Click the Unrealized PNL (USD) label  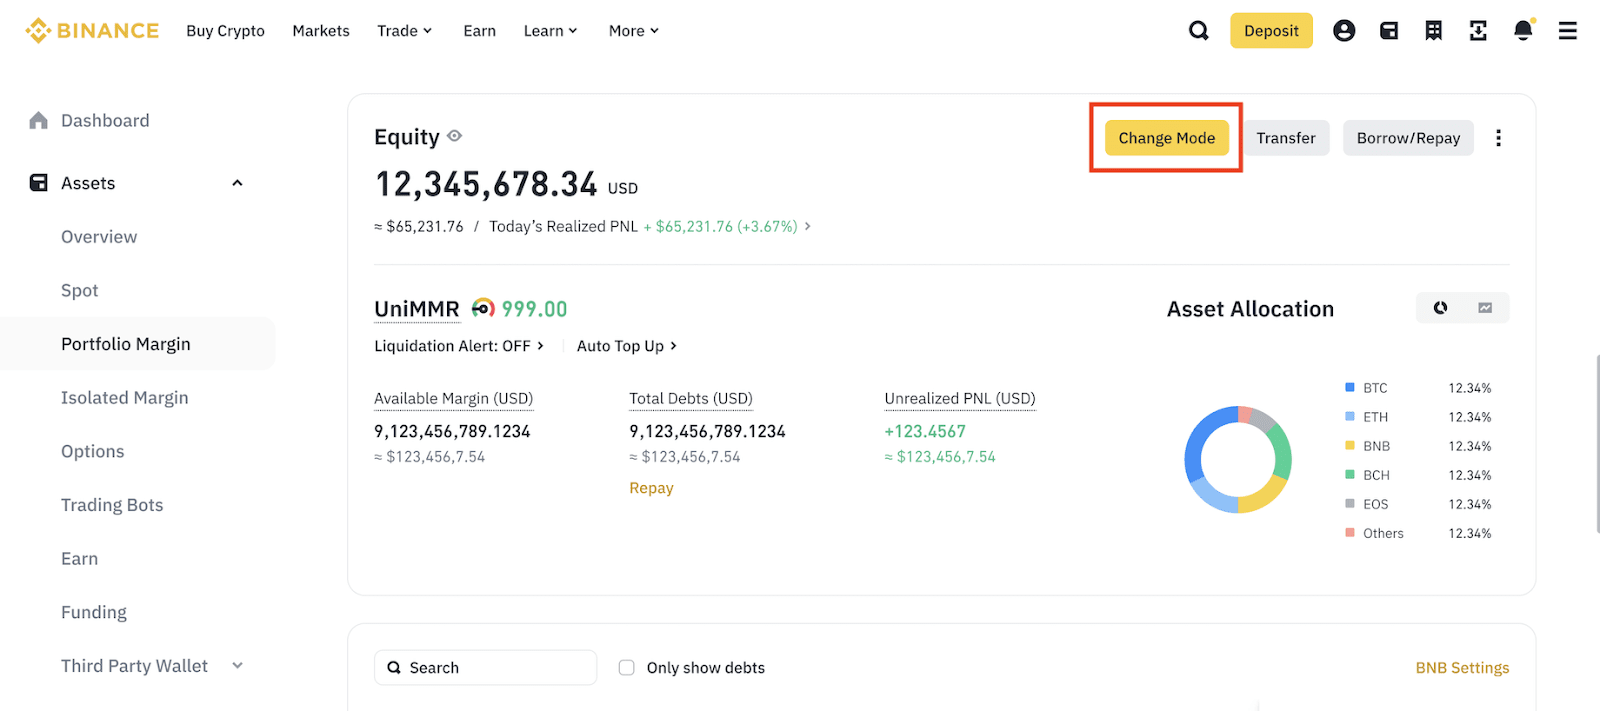coord(960,398)
